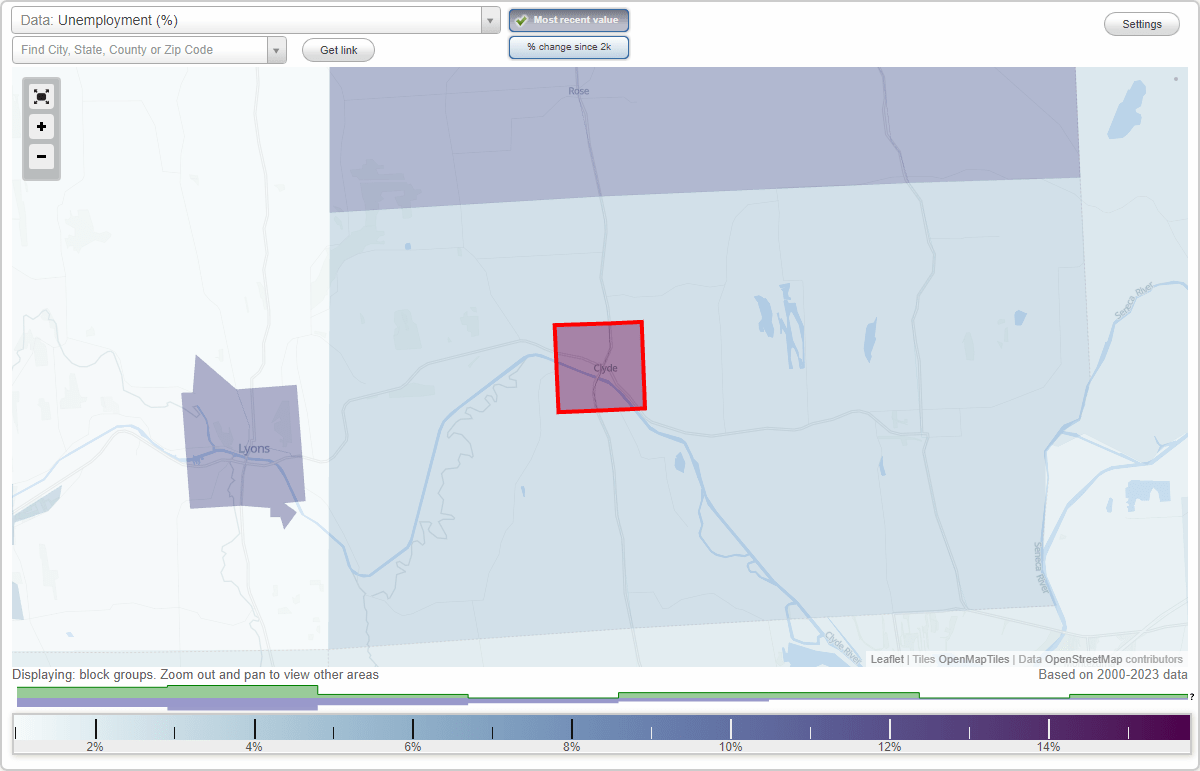Click the green checkmark on Most recent value
Screen dimensions: 1200x771
pyautogui.click(x=521, y=20)
